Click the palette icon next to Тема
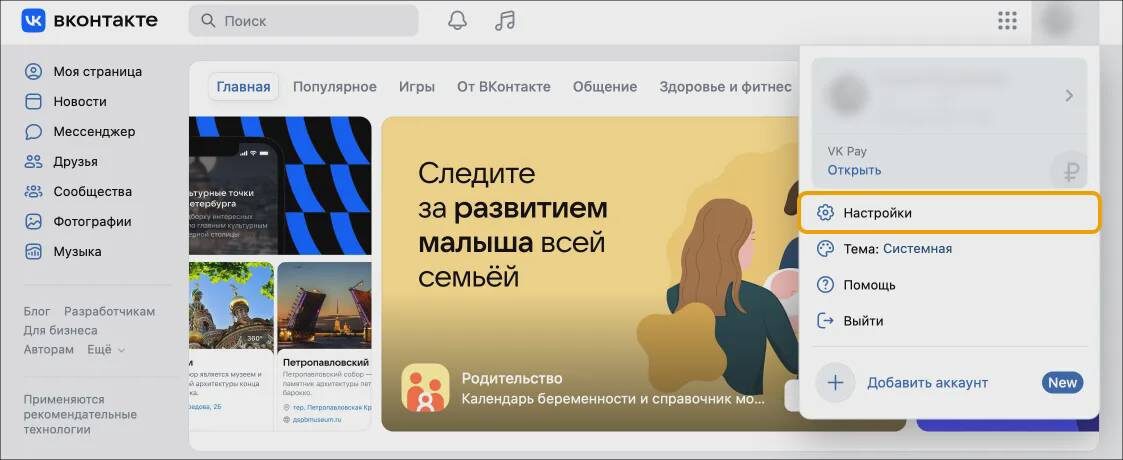This screenshot has height=460, width=1123. 826,249
